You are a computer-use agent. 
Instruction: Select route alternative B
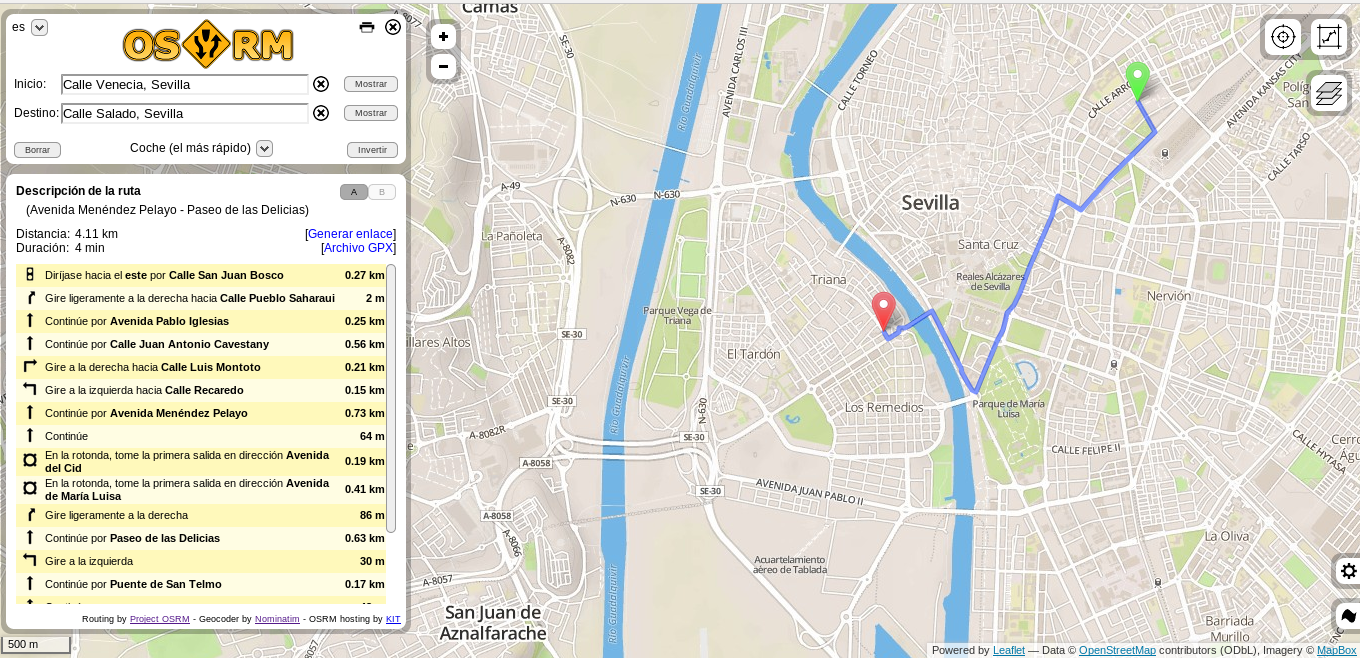point(382,192)
